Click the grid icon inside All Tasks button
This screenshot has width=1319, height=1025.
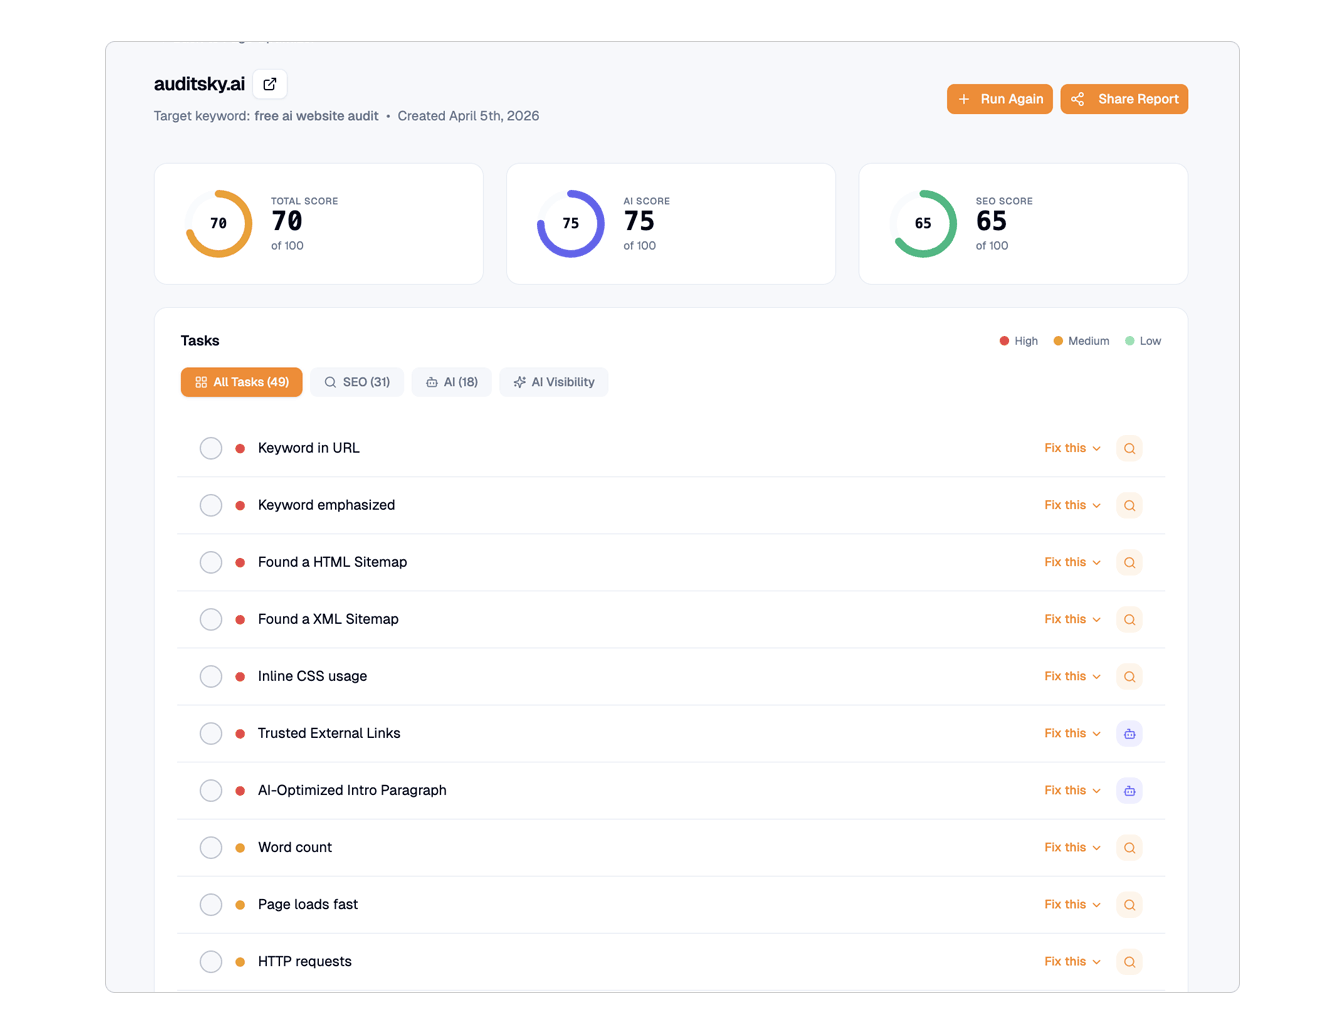click(x=203, y=381)
